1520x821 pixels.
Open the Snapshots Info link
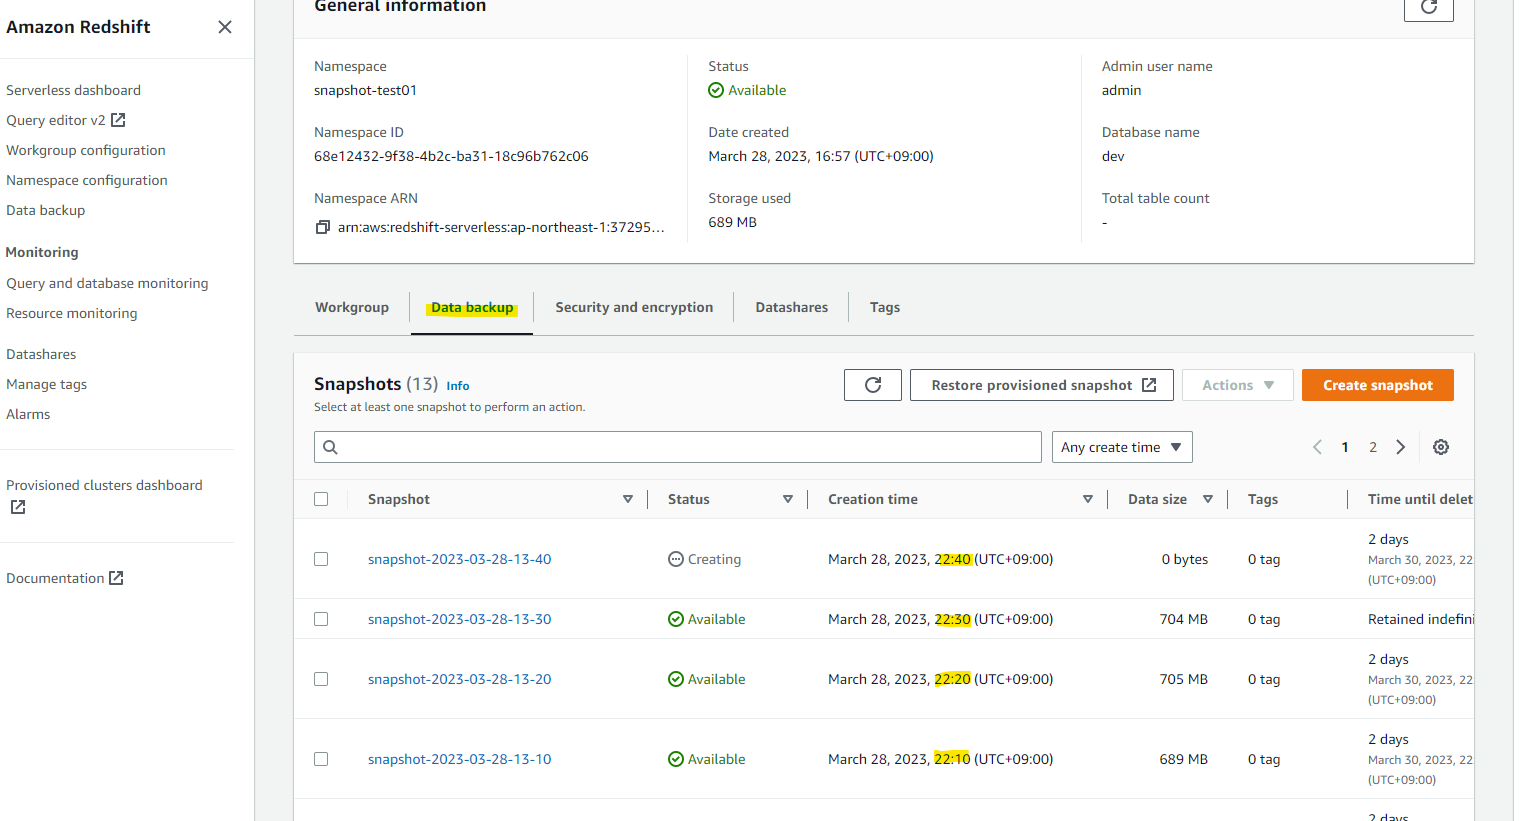(x=458, y=386)
